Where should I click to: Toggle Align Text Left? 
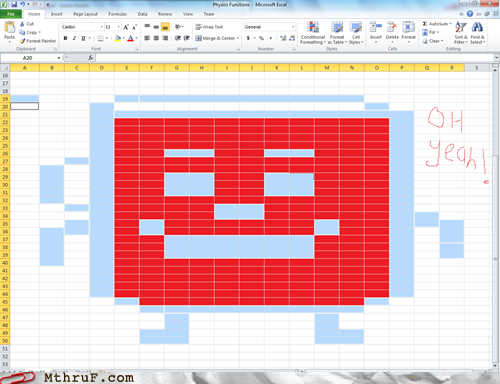tap(147, 38)
